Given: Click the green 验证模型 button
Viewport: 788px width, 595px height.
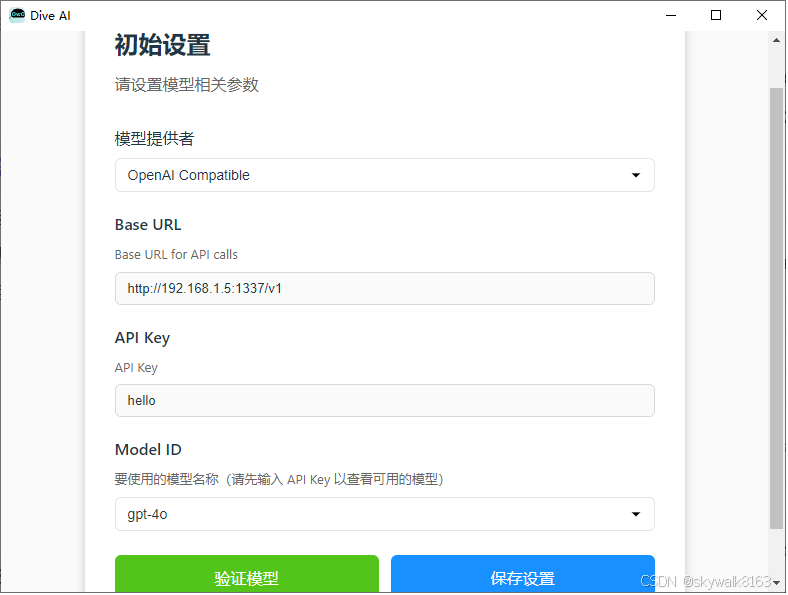Looking at the screenshot, I should (247, 574).
